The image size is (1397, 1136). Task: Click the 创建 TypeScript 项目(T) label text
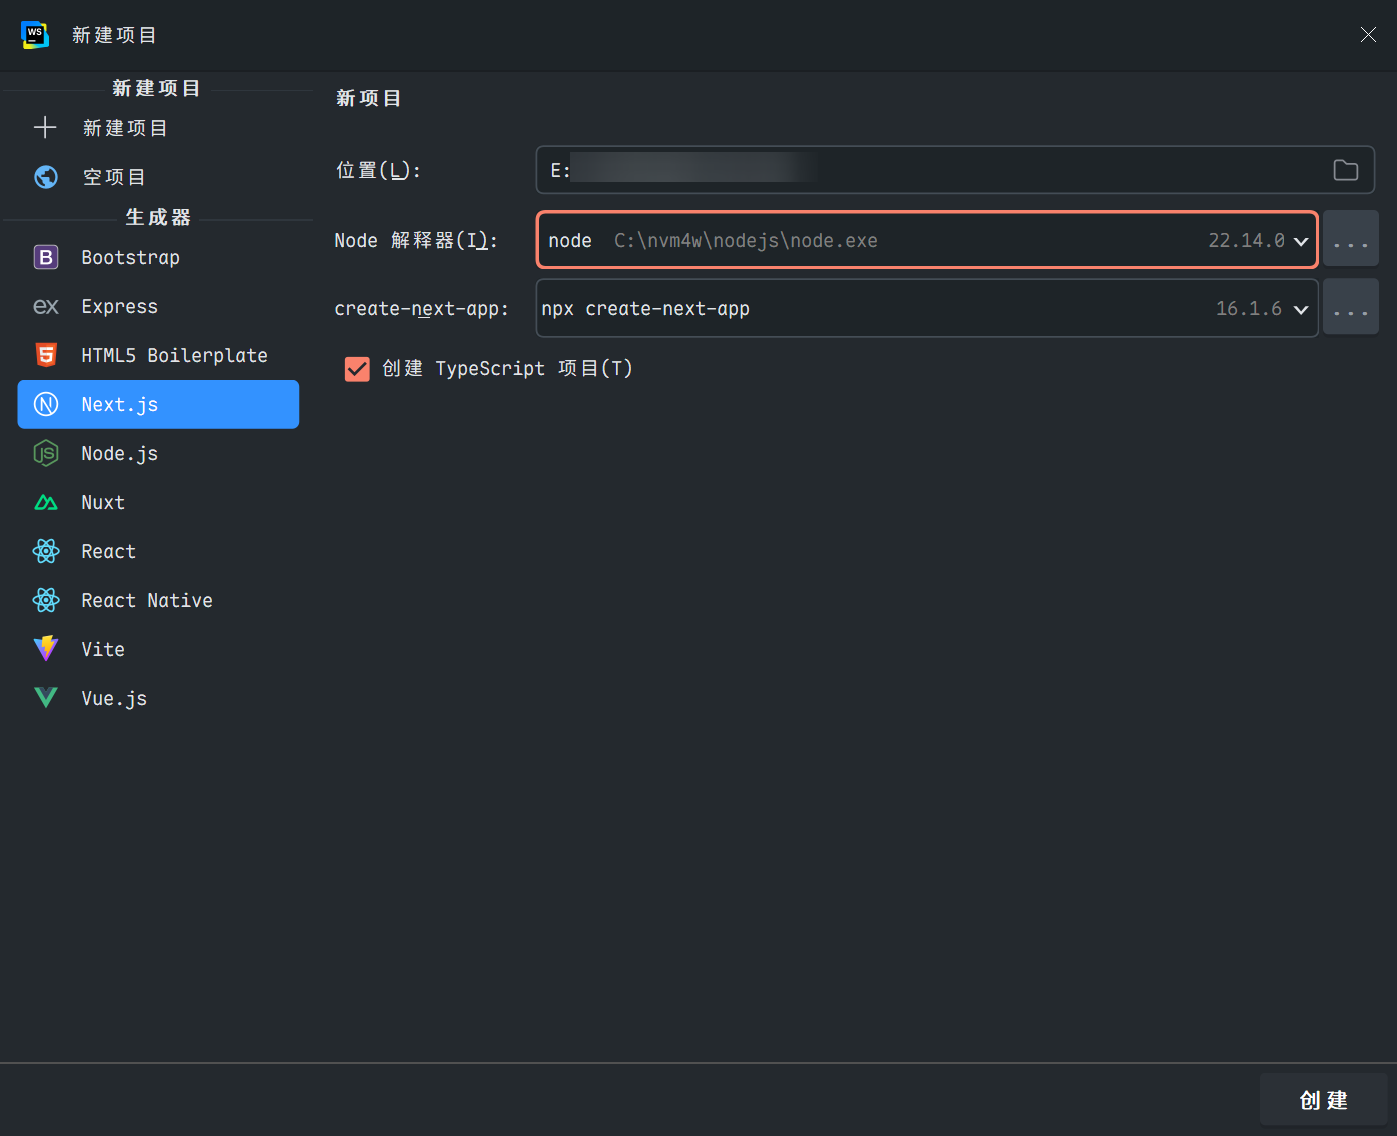(507, 369)
